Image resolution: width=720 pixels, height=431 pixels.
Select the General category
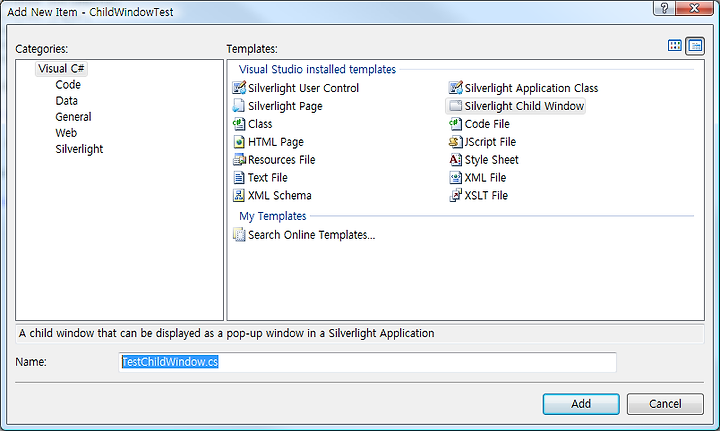click(73, 117)
